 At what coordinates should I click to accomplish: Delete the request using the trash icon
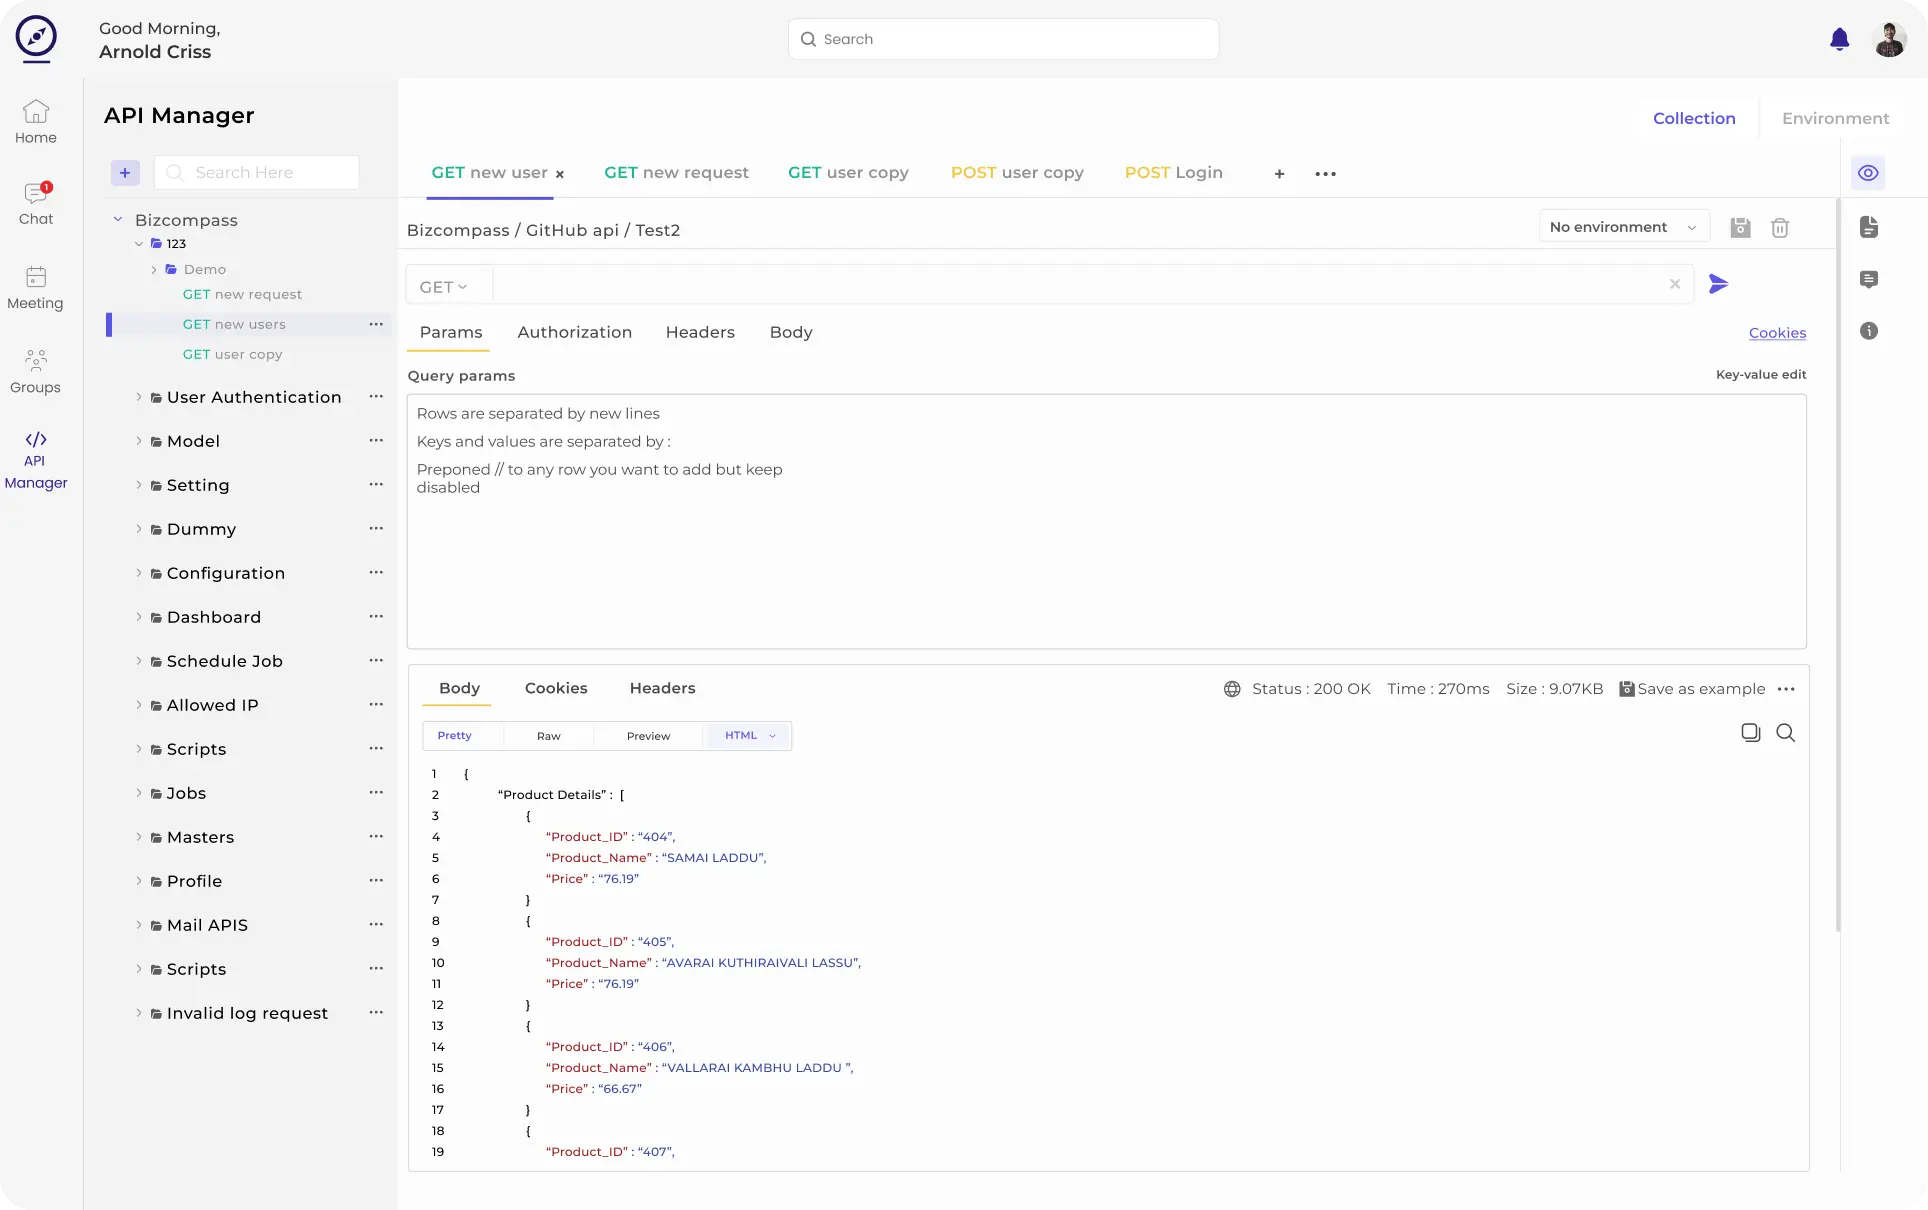point(1780,227)
